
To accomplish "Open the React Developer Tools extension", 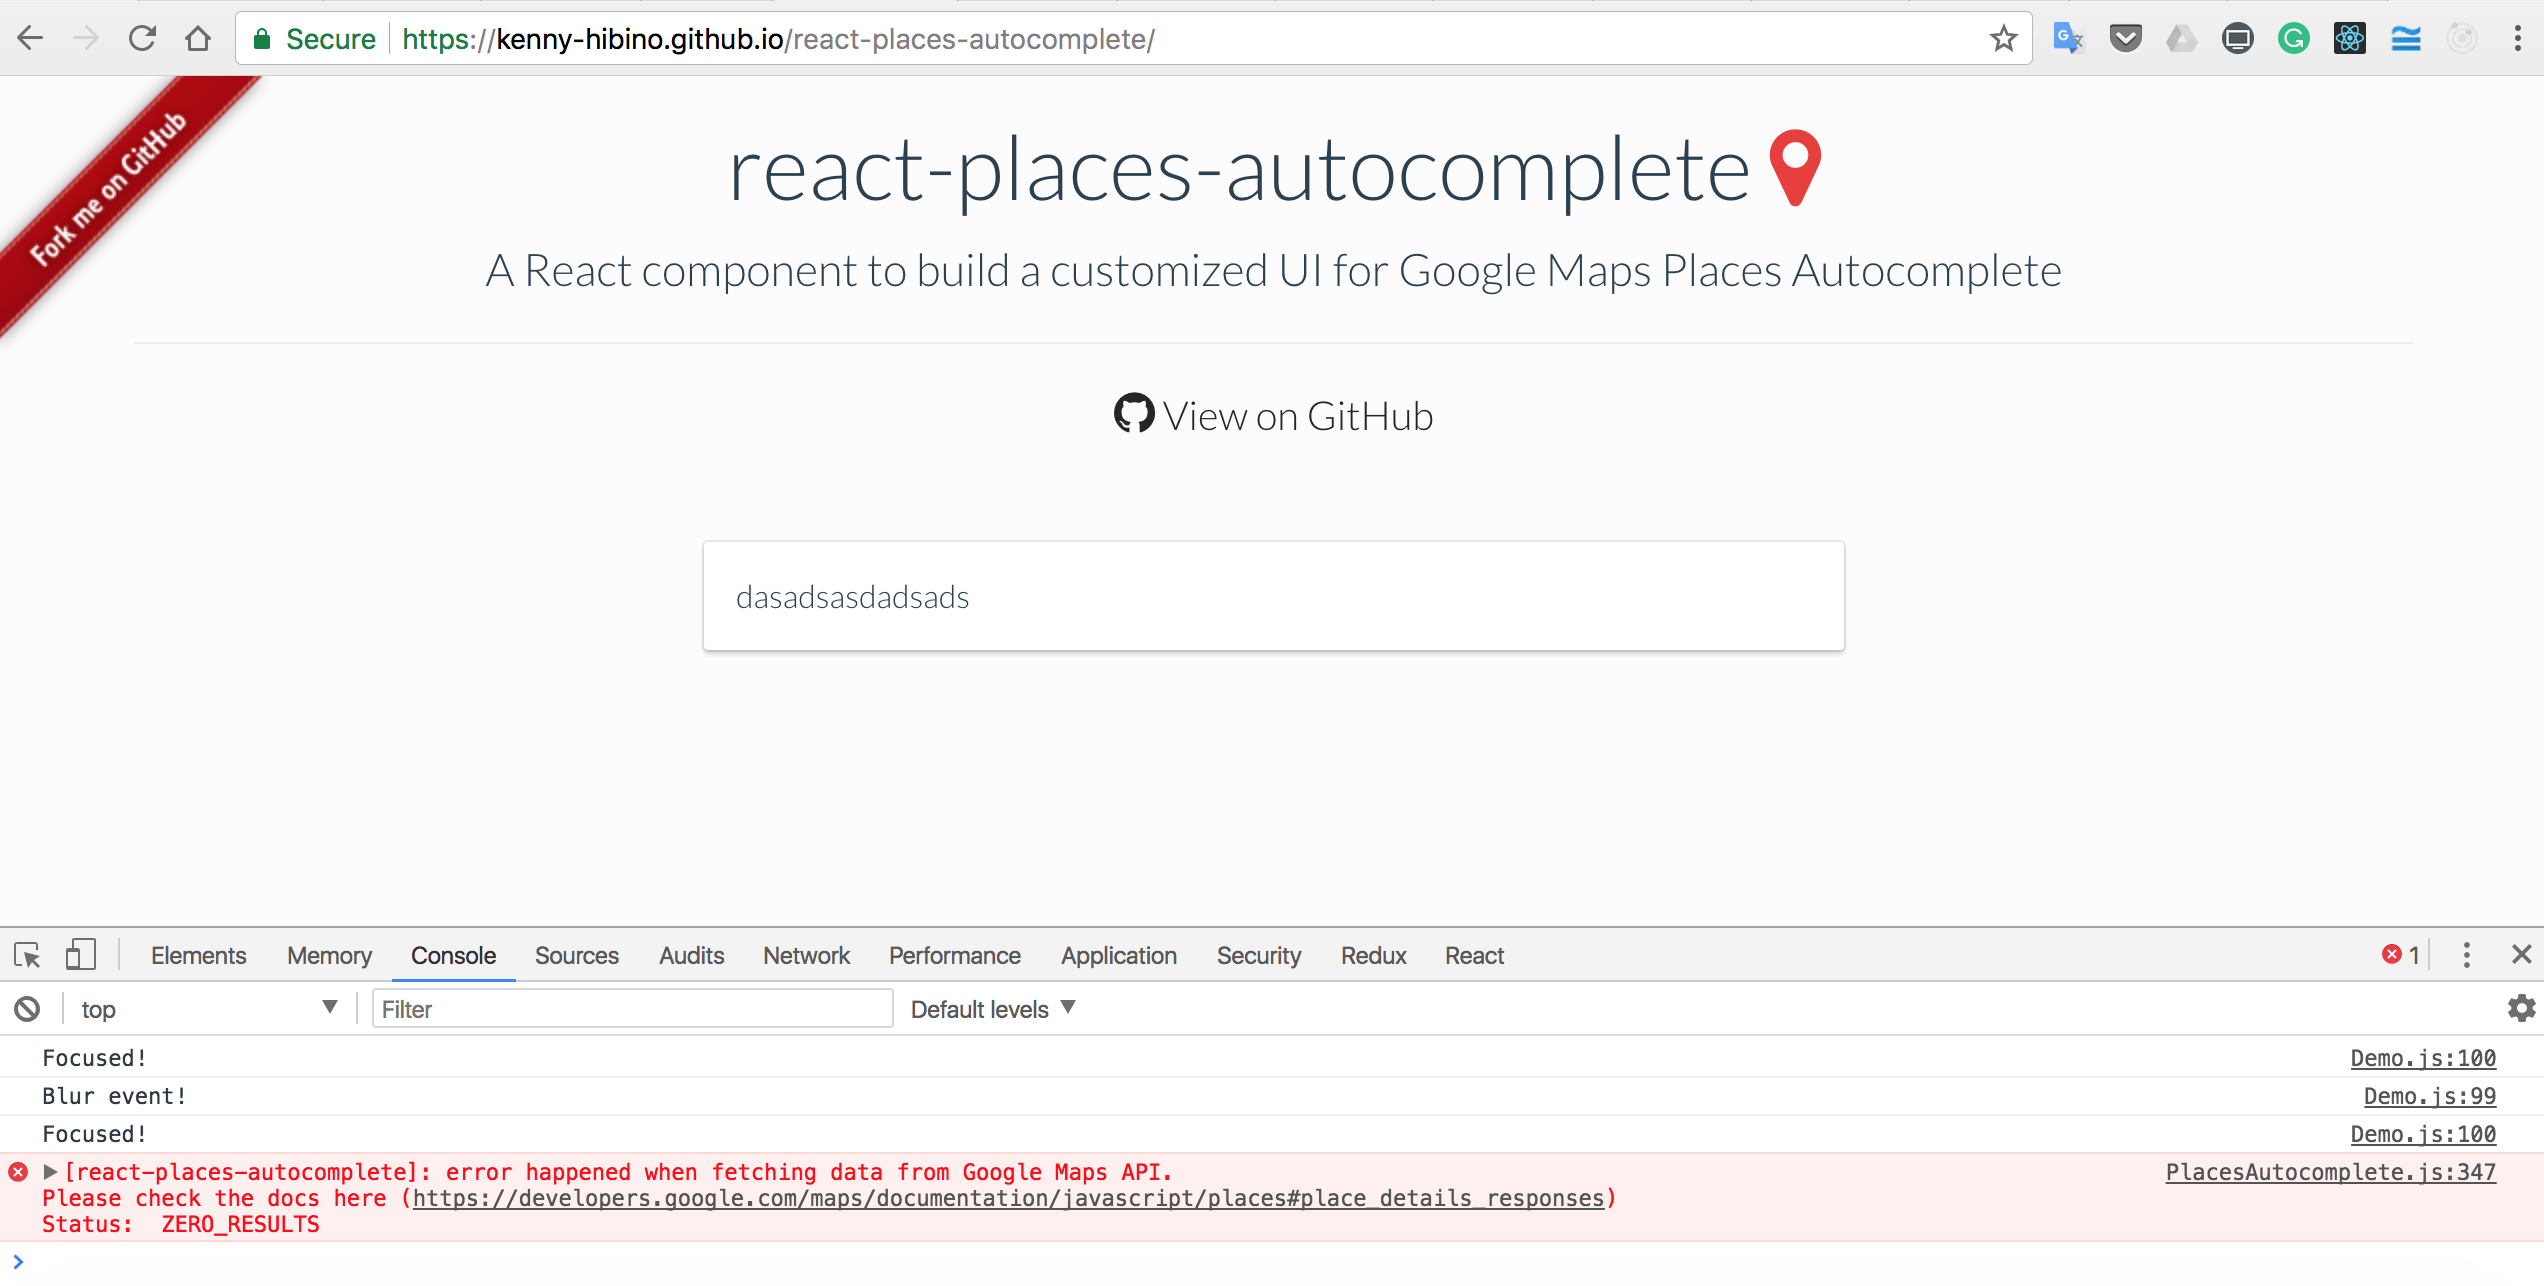I will pos(2349,38).
